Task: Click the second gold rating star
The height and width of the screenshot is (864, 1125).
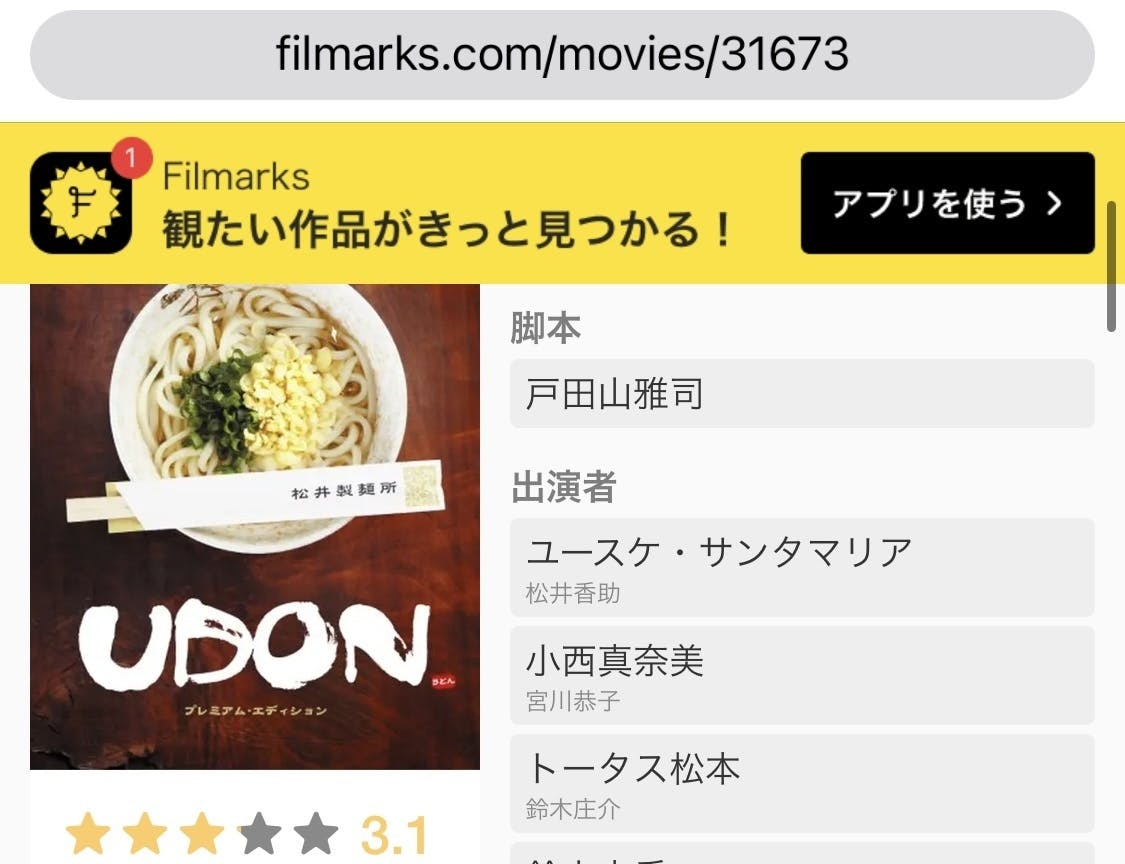Action: 145,834
